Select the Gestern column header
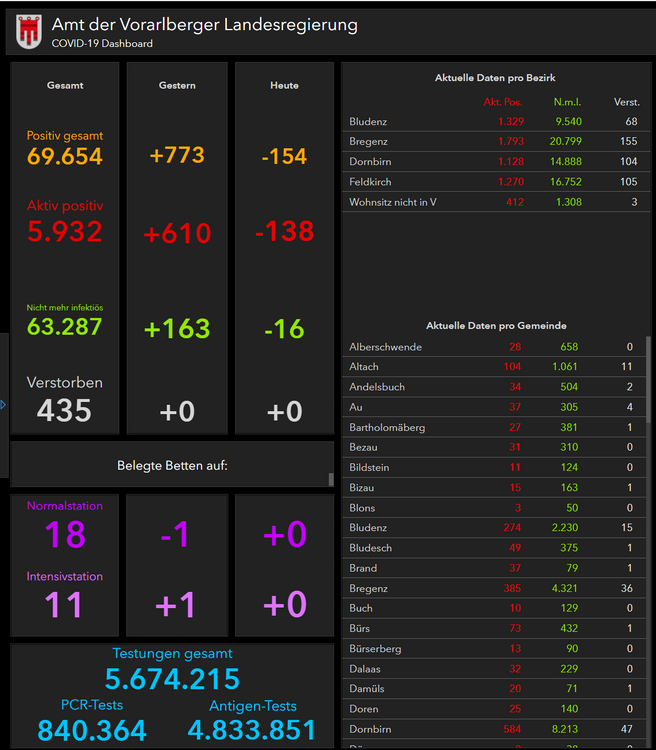Viewport: 656px width, 750px height. (x=177, y=86)
